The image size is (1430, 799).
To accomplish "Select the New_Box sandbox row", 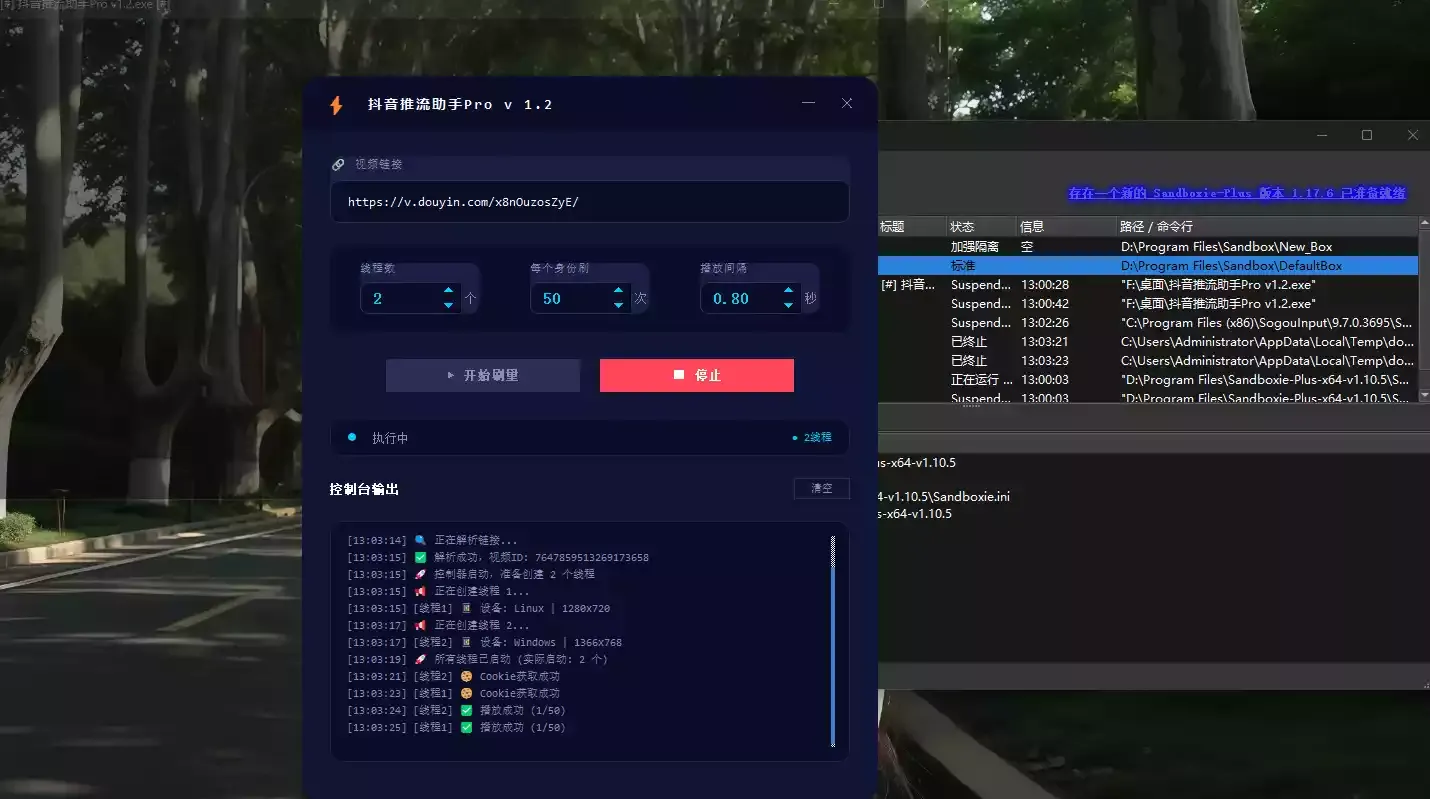I will (1148, 246).
